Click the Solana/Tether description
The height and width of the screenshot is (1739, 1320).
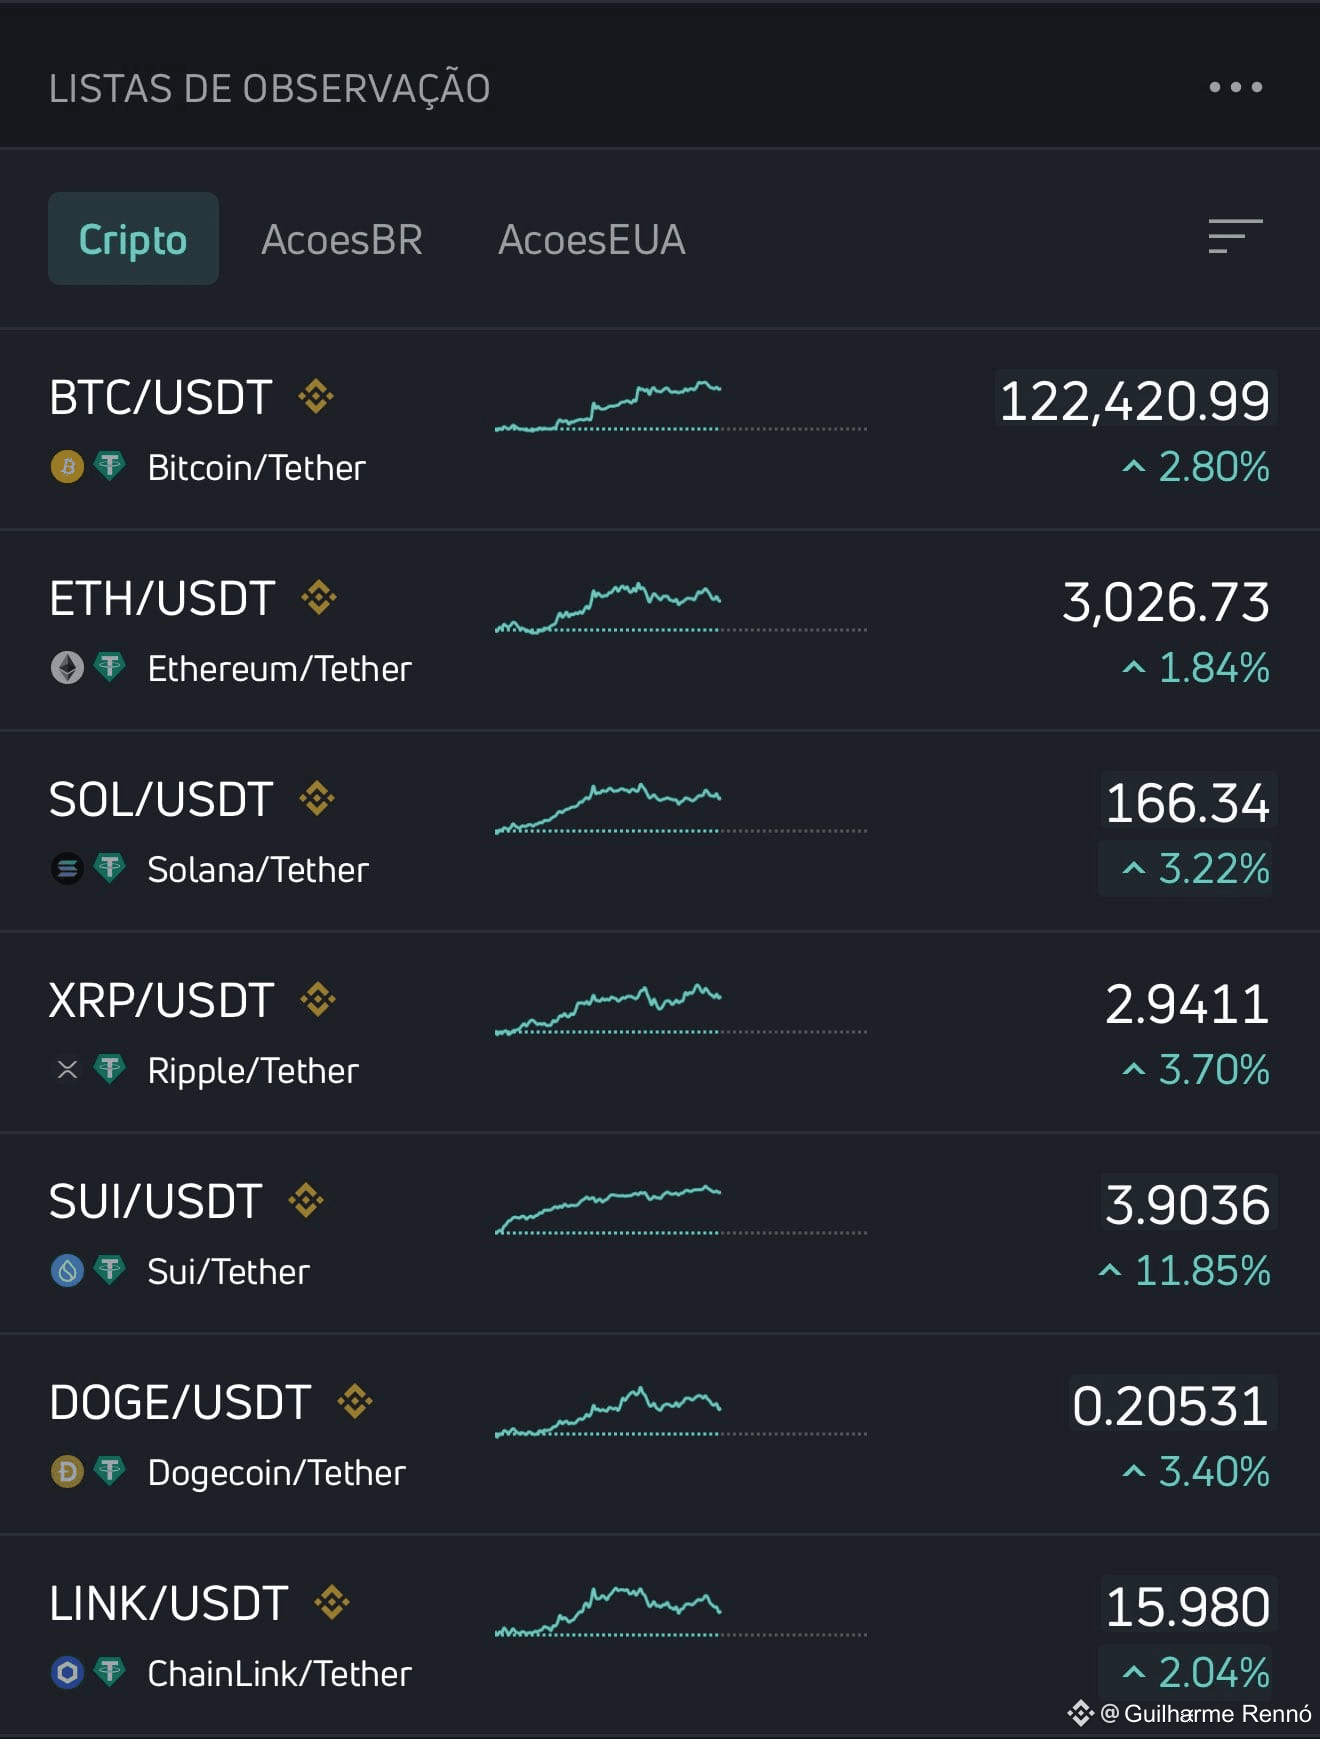click(x=258, y=870)
